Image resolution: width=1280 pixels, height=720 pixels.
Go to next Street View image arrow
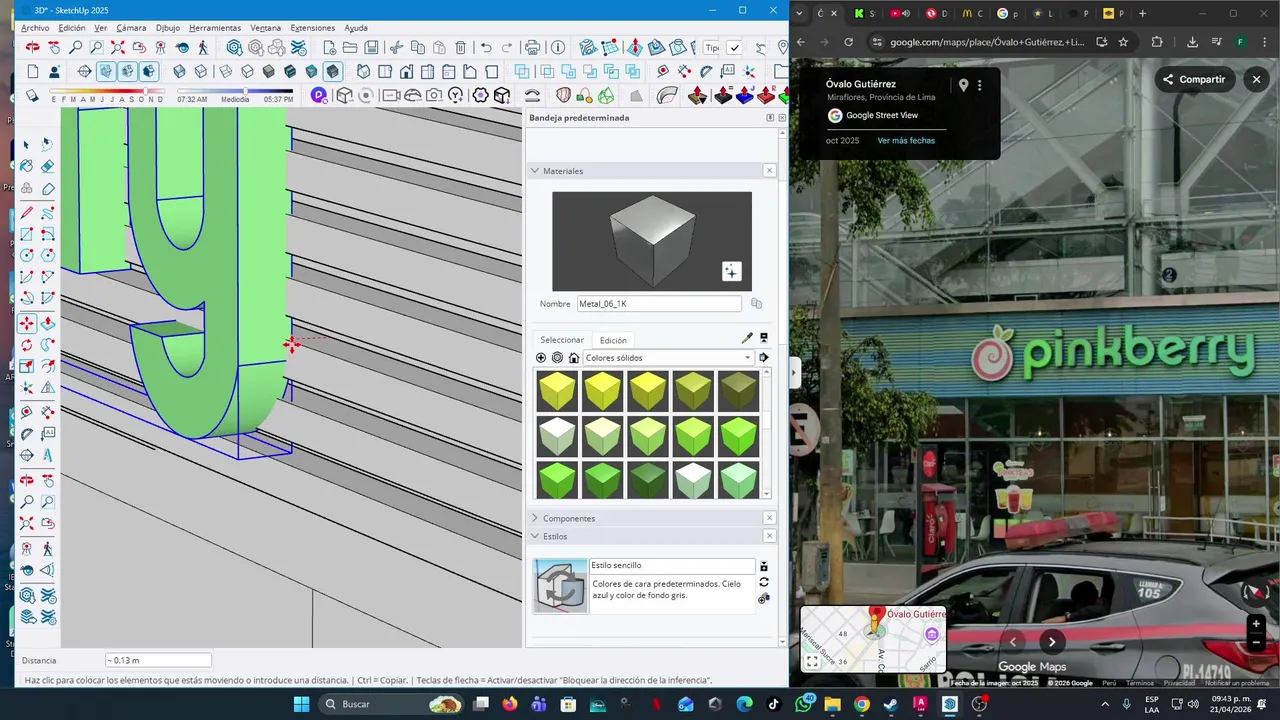(x=1052, y=642)
